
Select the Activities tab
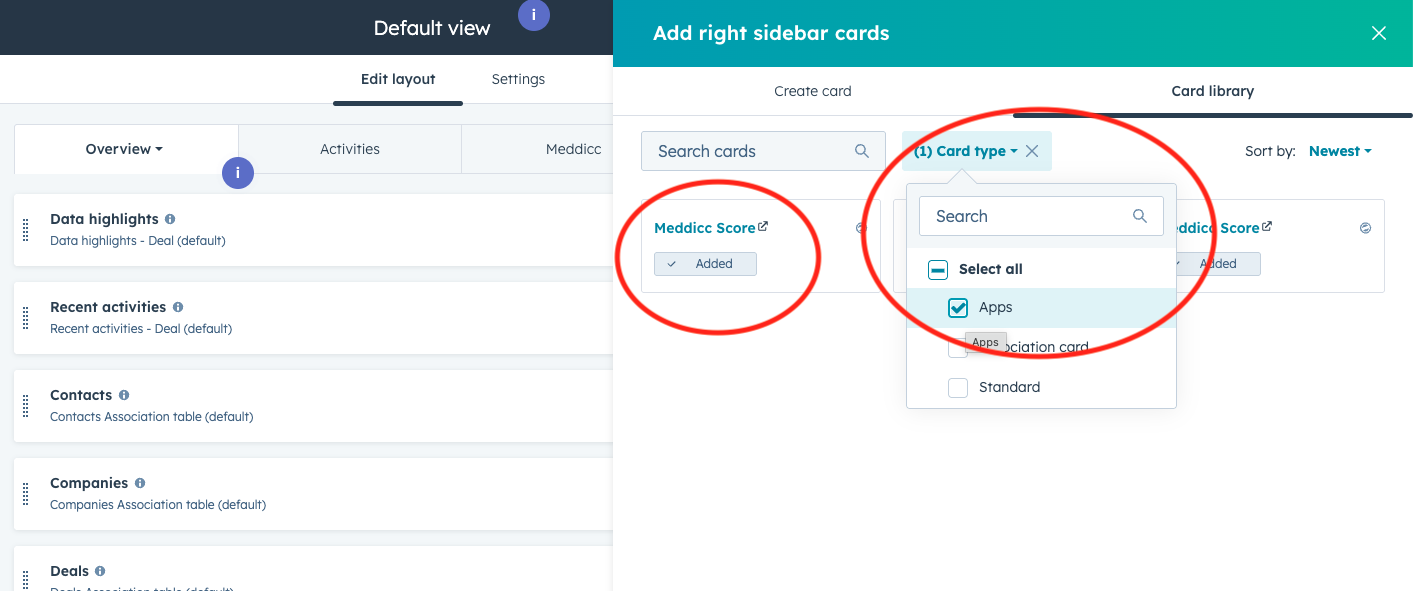pos(349,148)
